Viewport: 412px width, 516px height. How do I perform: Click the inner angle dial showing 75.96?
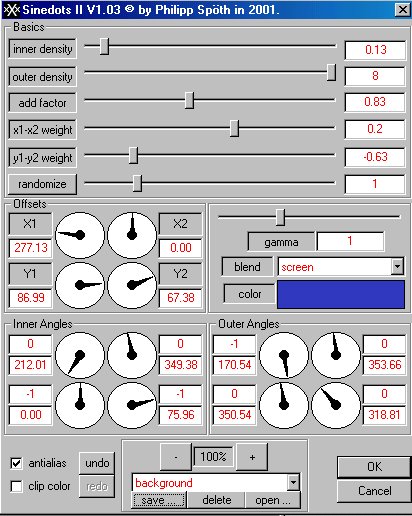(x=132, y=405)
